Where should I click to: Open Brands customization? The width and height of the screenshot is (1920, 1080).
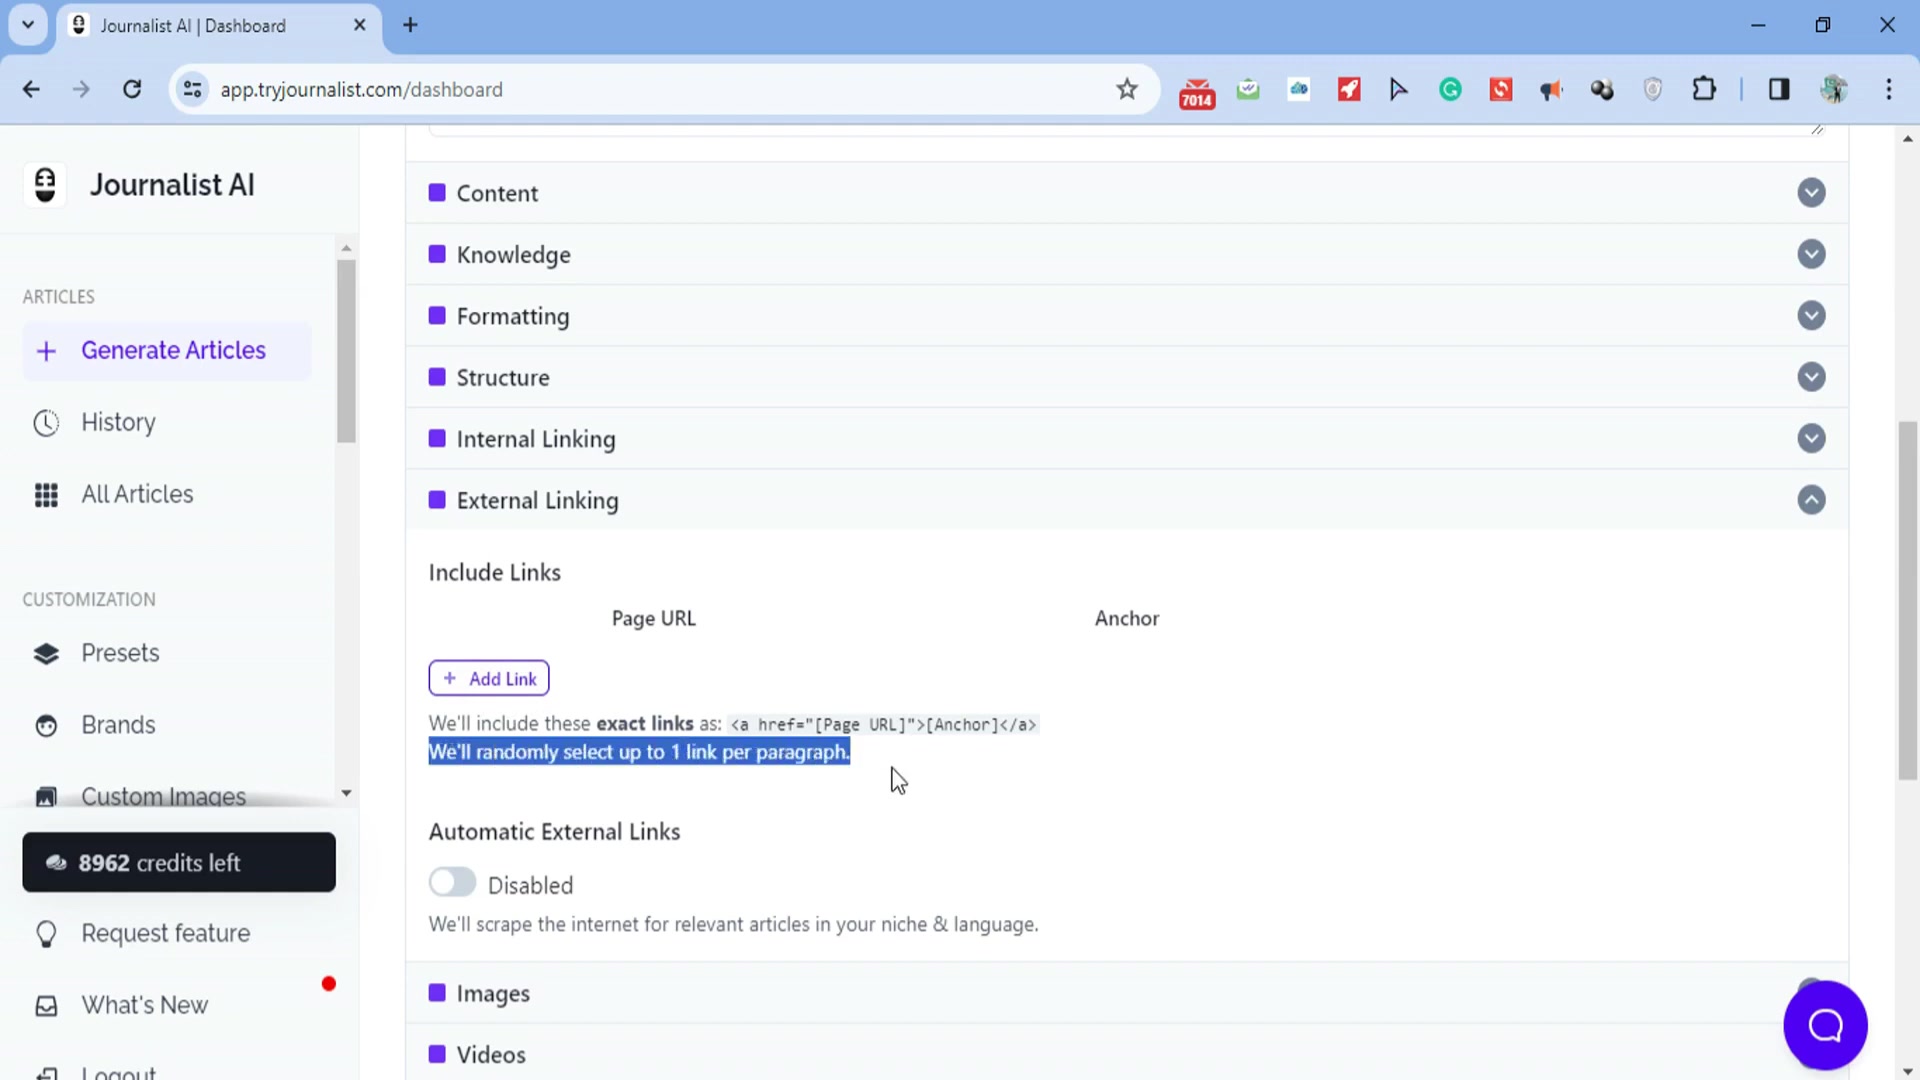pos(118,726)
